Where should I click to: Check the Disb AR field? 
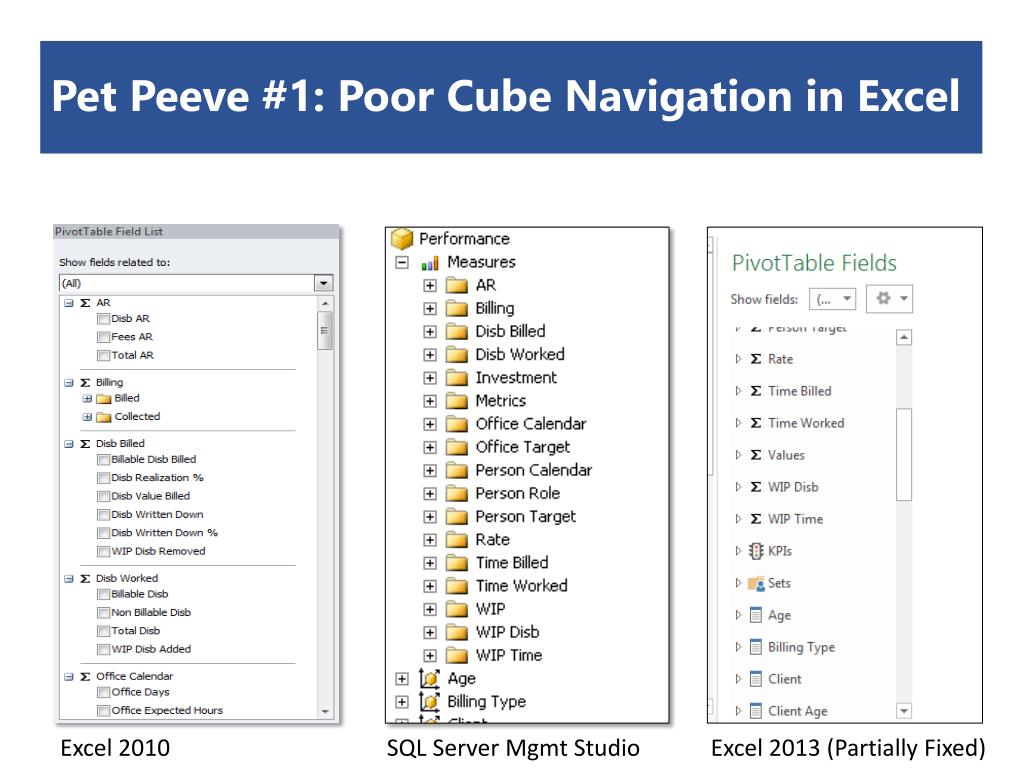(103, 319)
